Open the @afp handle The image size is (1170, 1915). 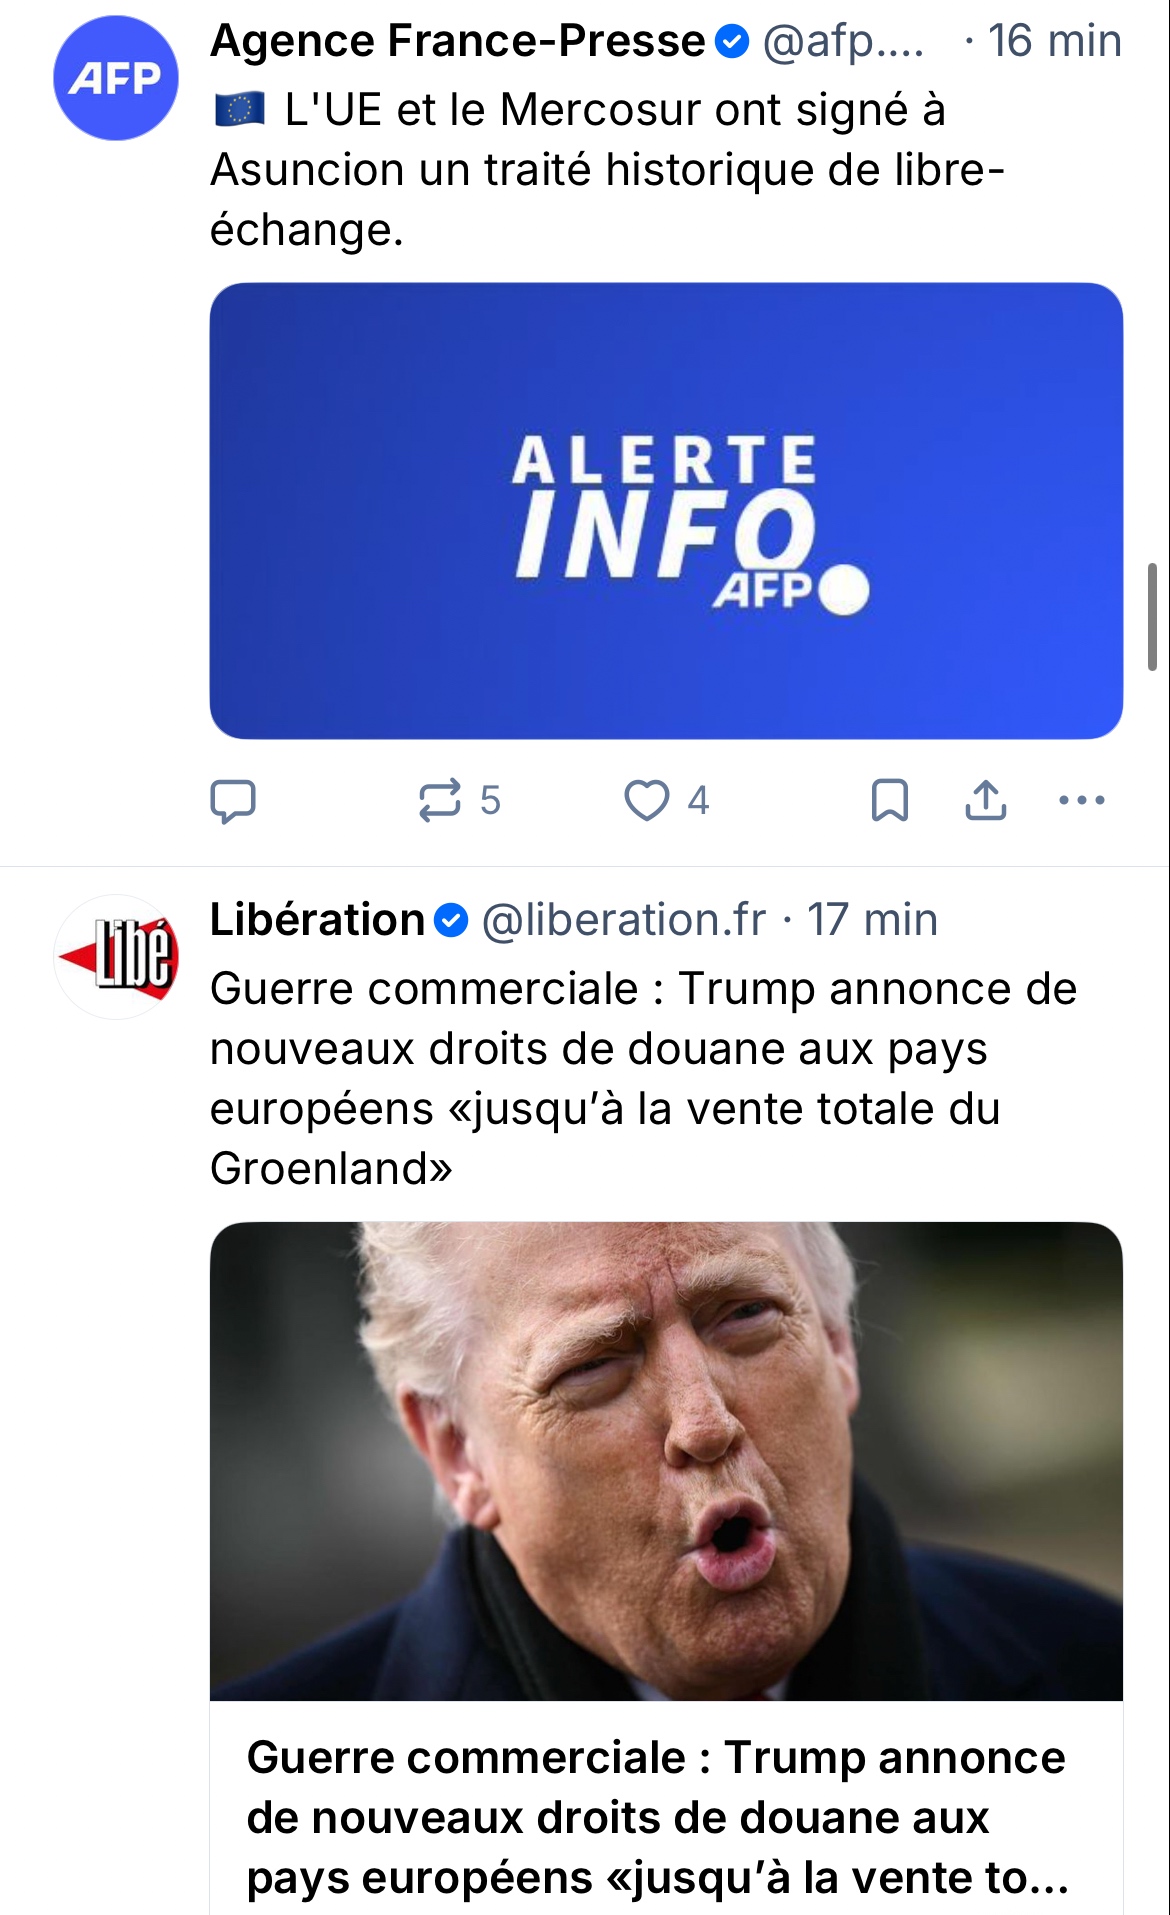click(844, 42)
